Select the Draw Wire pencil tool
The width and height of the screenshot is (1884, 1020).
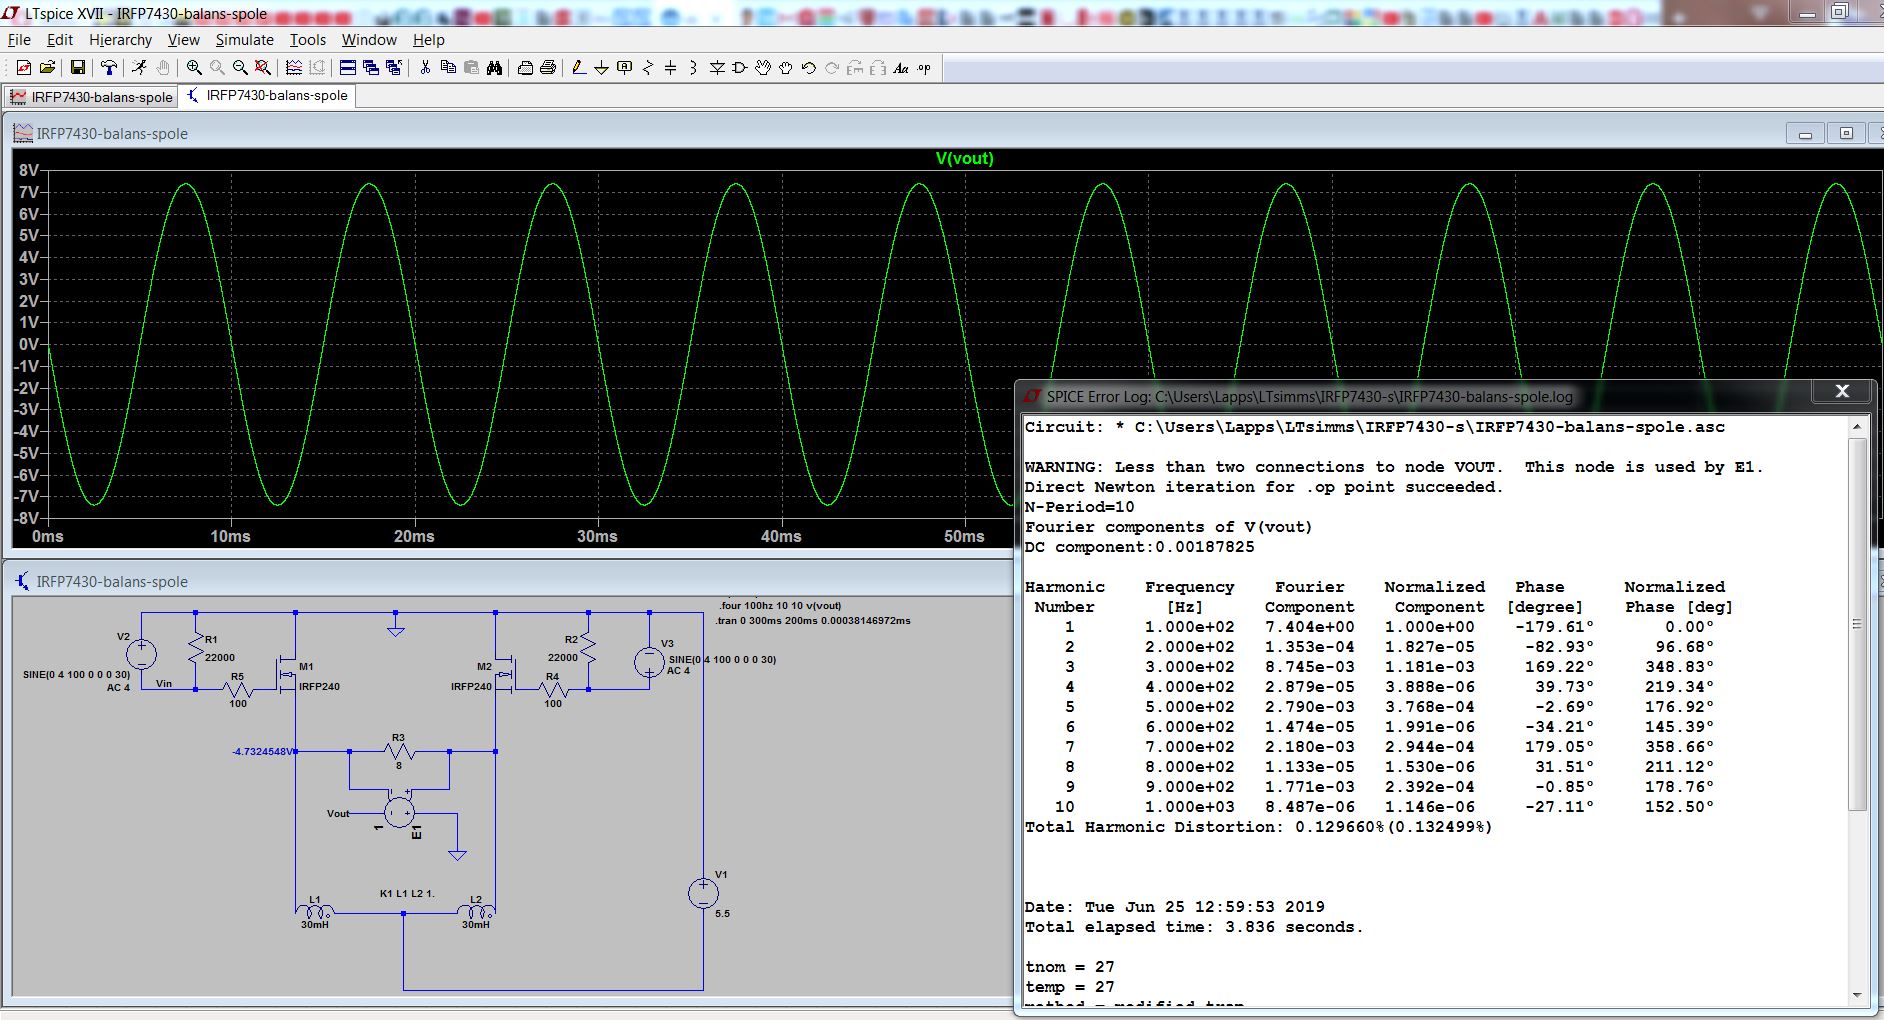[578, 67]
